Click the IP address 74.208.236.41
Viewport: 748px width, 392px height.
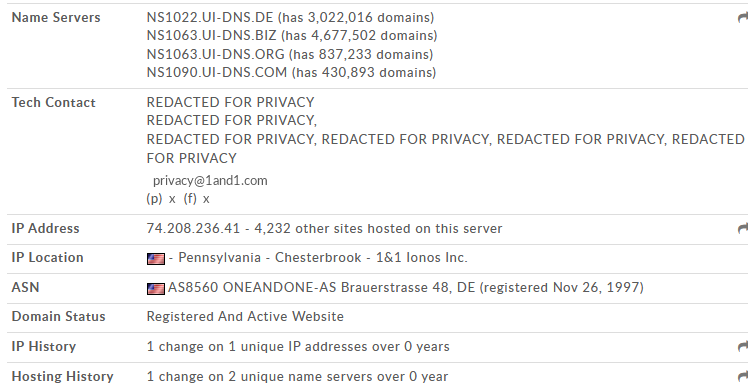pyautogui.click(x=193, y=228)
